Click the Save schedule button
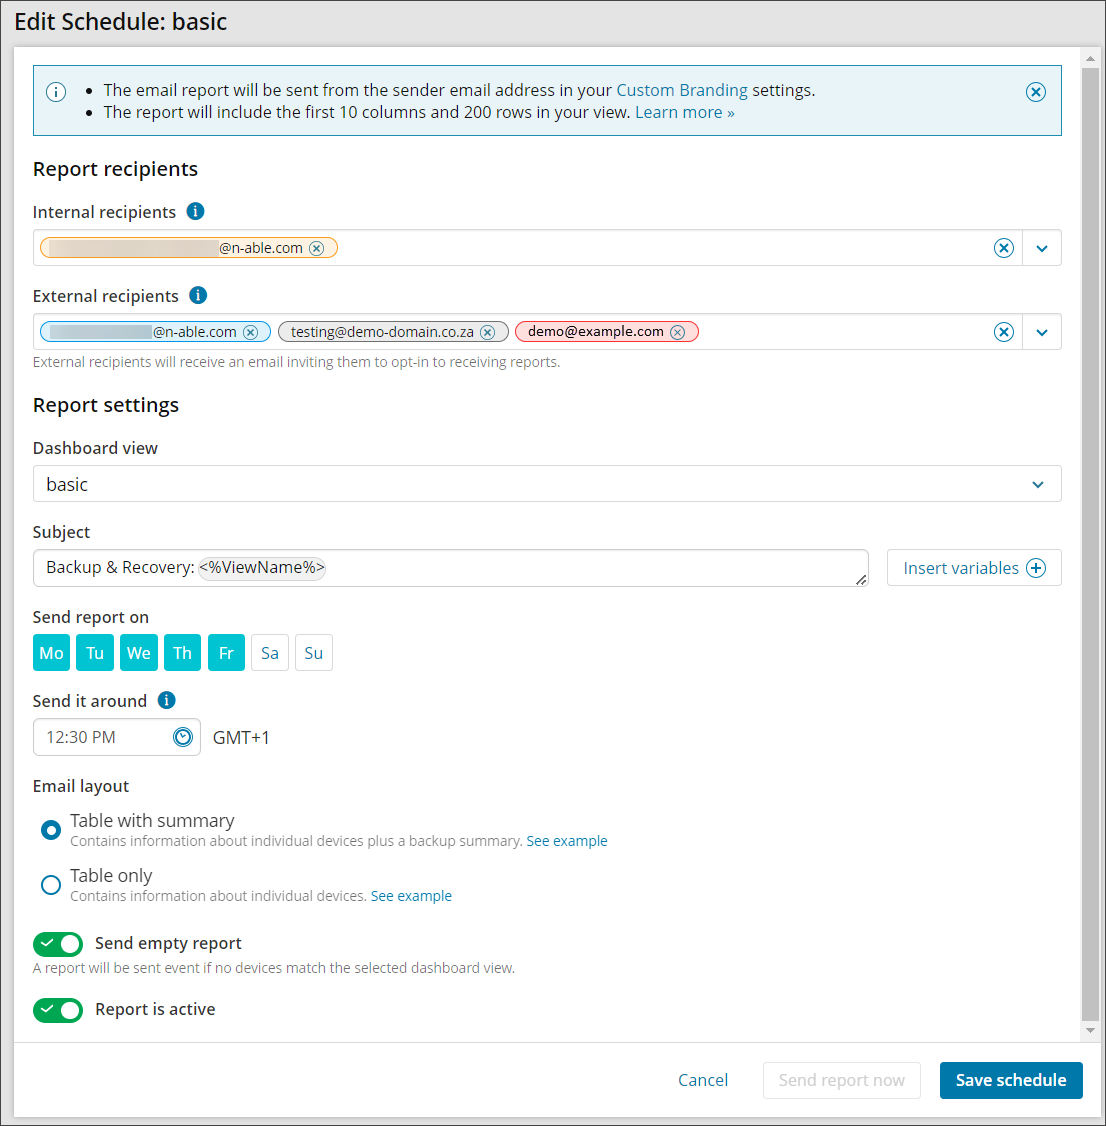 pyautogui.click(x=1011, y=1080)
